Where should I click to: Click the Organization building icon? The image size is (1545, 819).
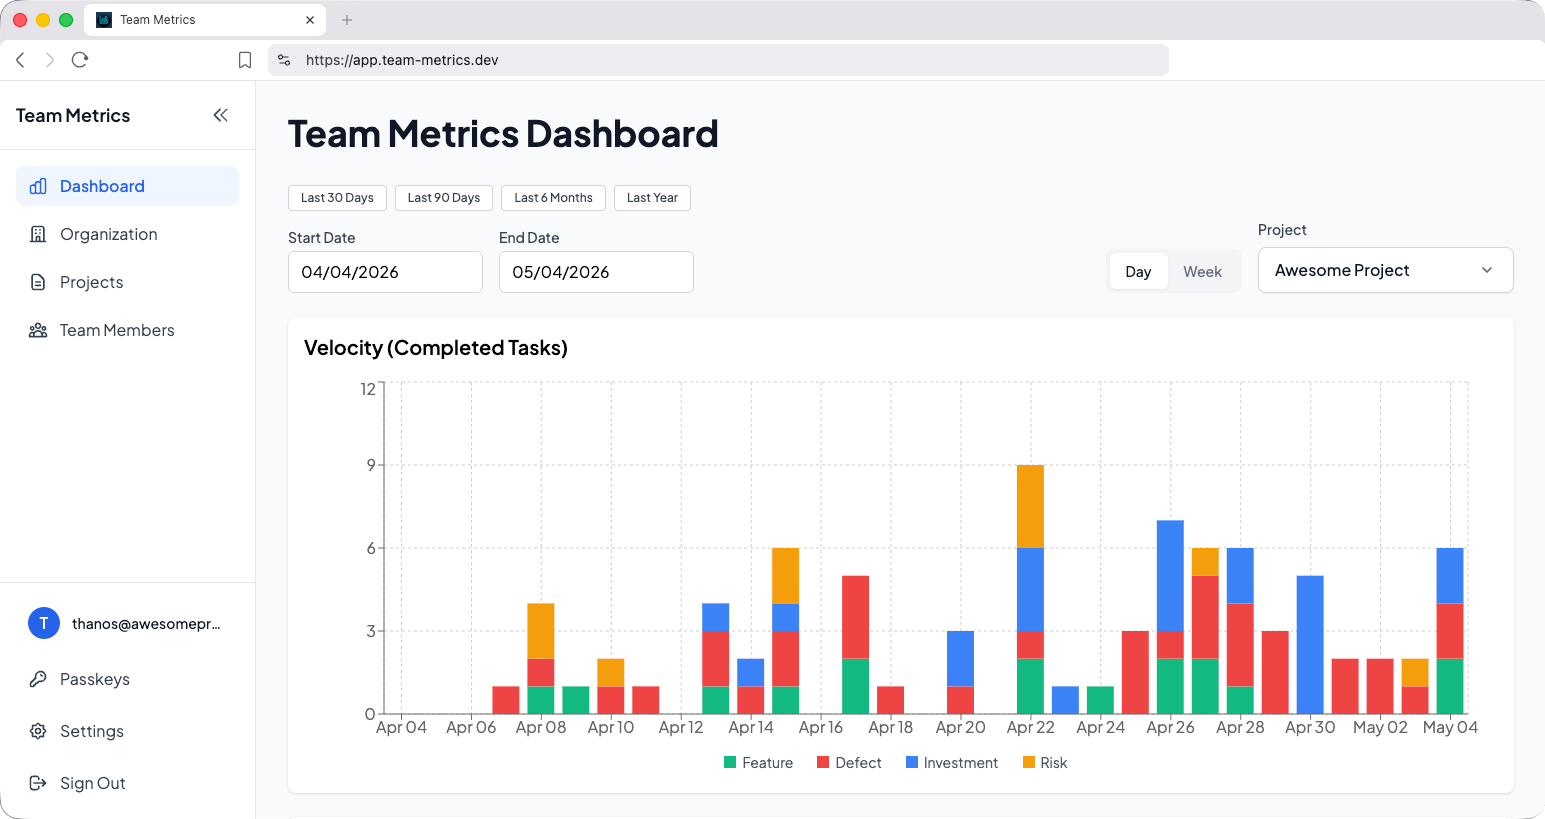[x=38, y=234]
